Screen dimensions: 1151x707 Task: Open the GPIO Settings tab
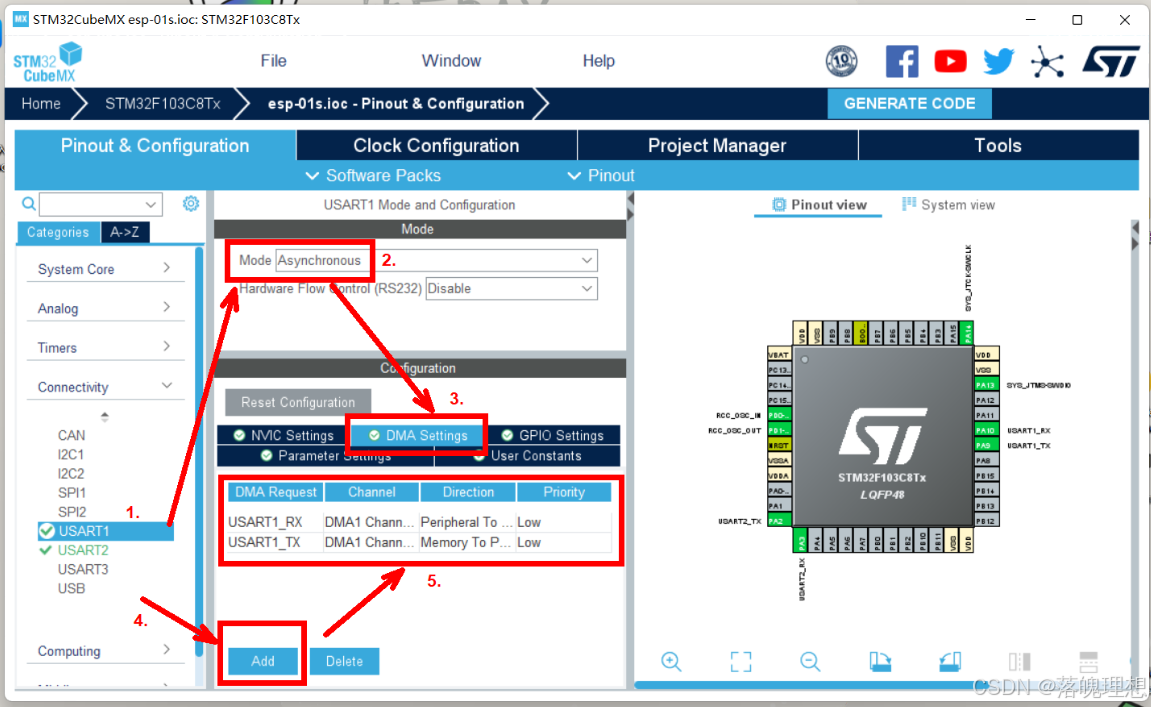[552, 435]
